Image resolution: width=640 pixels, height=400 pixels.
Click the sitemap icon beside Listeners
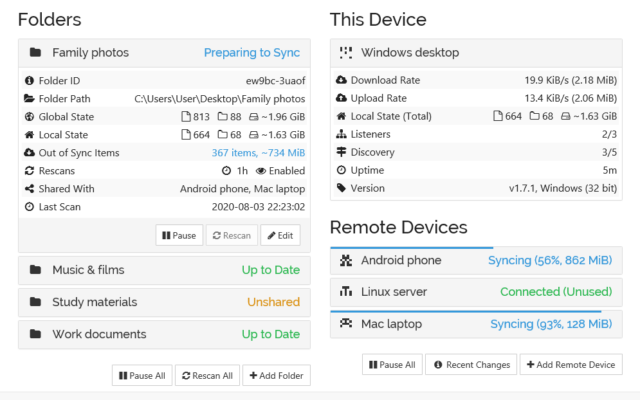coord(341,134)
